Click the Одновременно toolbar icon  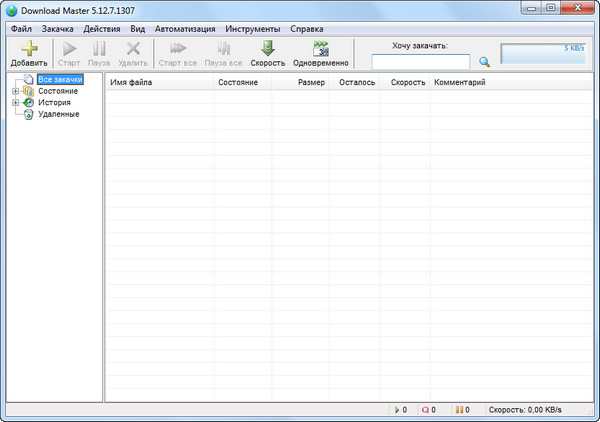[320, 48]
